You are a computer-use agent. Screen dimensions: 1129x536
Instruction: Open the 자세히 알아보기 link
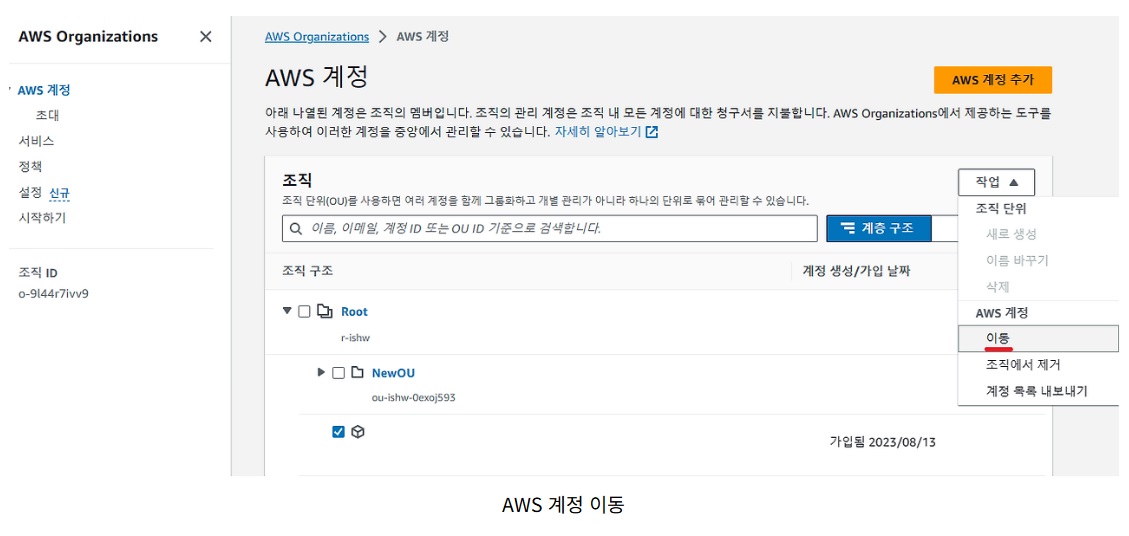pos(598,133)
